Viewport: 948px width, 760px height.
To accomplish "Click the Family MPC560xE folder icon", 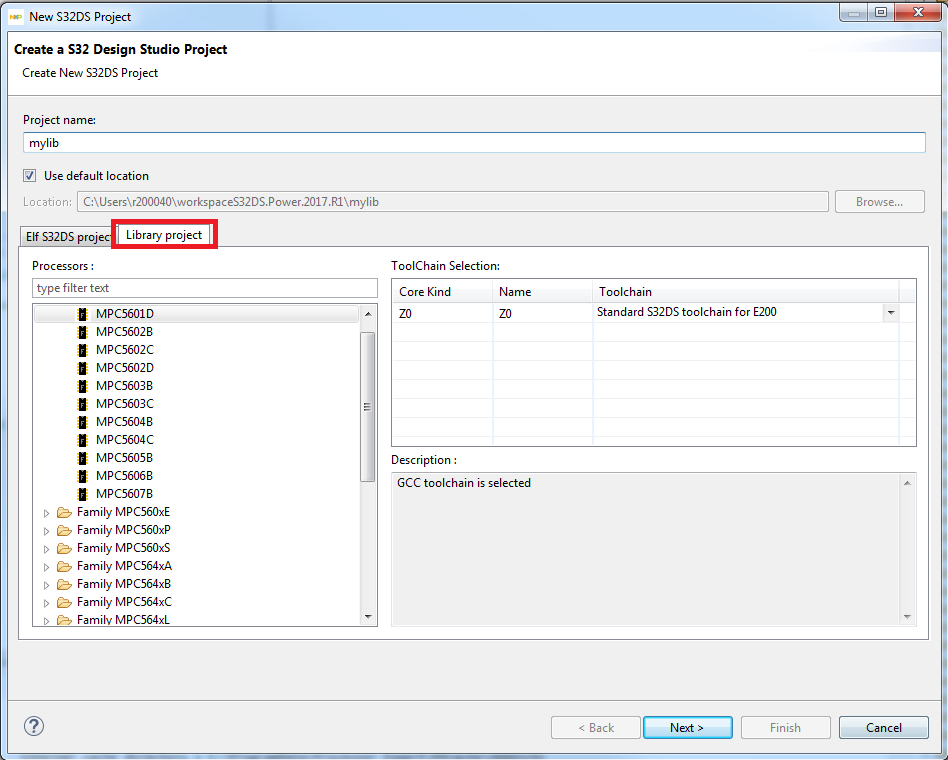I will [x=64, y=513].
